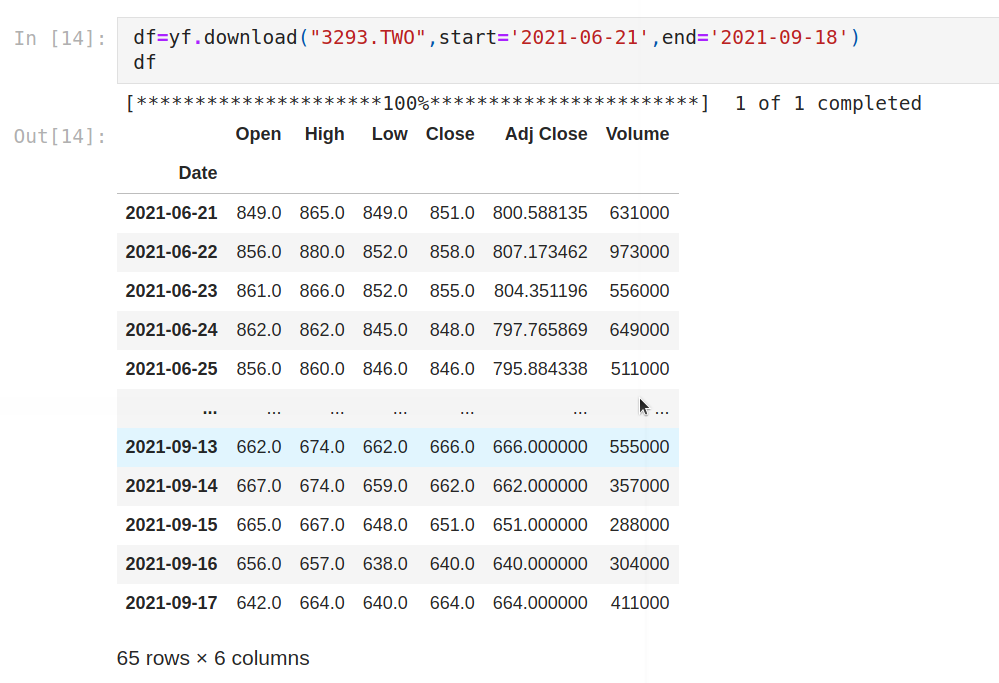Click the 2021-09-17 row label

pyautogui.click(x=171, y=603)
